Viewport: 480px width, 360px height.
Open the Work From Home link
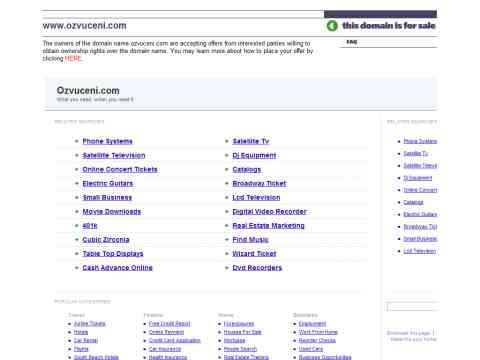318,332
